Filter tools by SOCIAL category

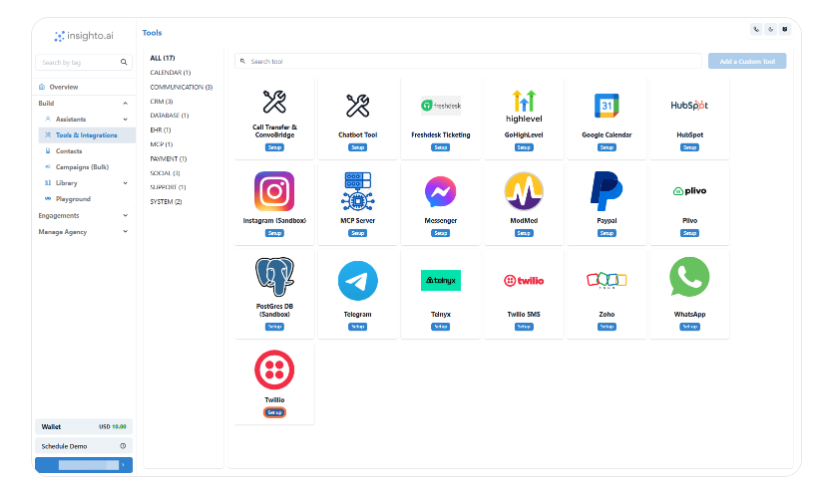coord(165,173)
